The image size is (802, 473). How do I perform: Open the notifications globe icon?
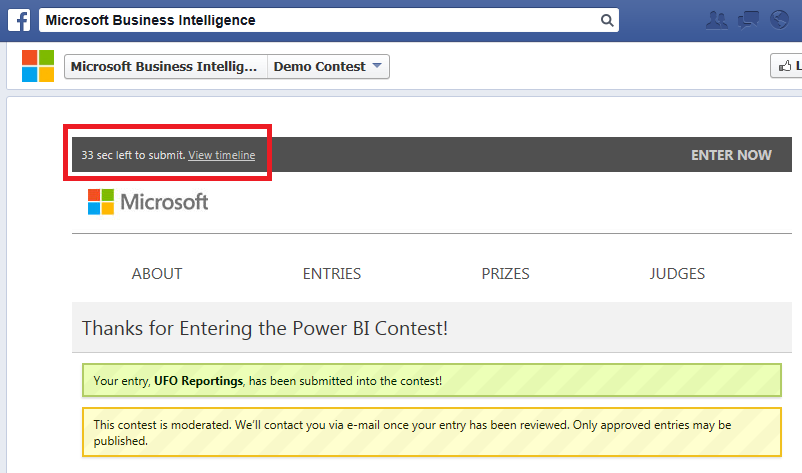click(x=780, y=20)
